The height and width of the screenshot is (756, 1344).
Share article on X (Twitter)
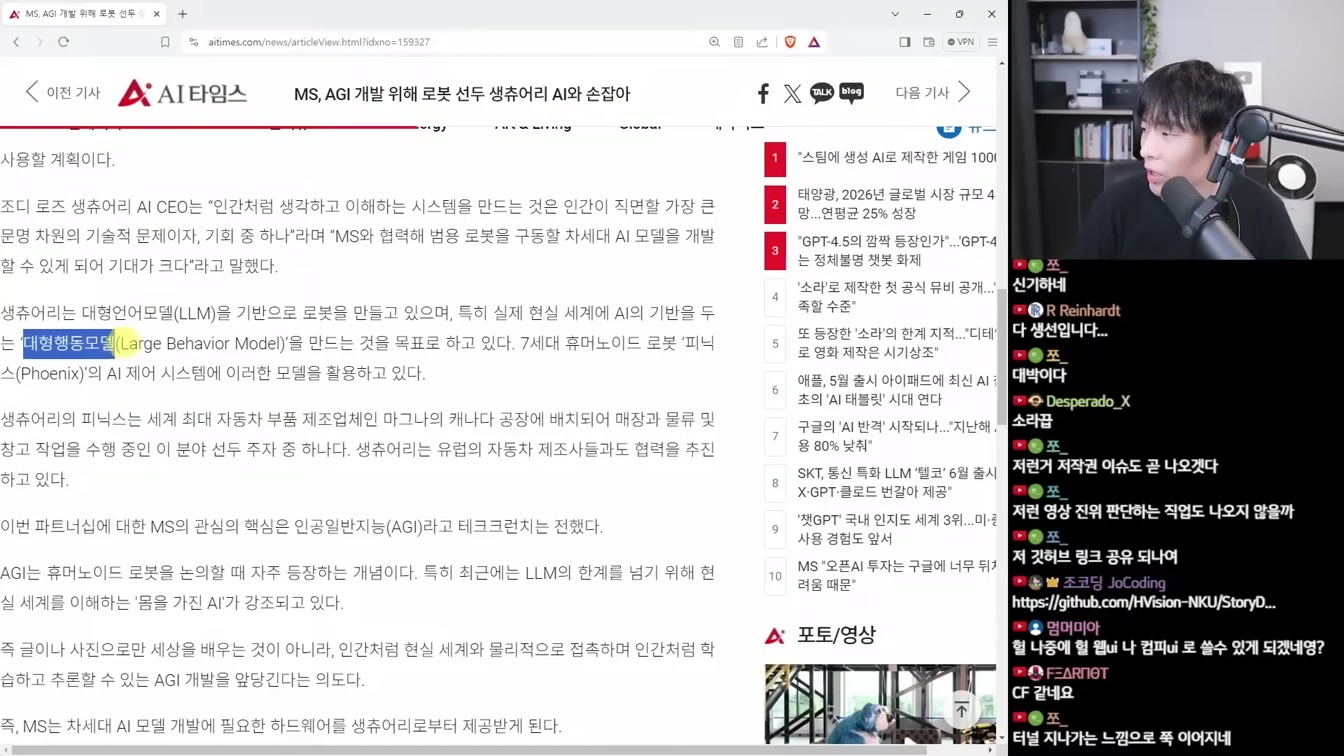pyautogui.click(x=792, y=93)
